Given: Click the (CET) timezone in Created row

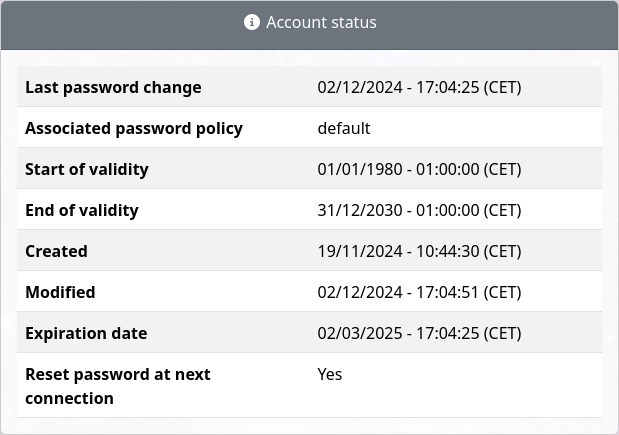Looking at the screenshot, I should tap(502, 251).
